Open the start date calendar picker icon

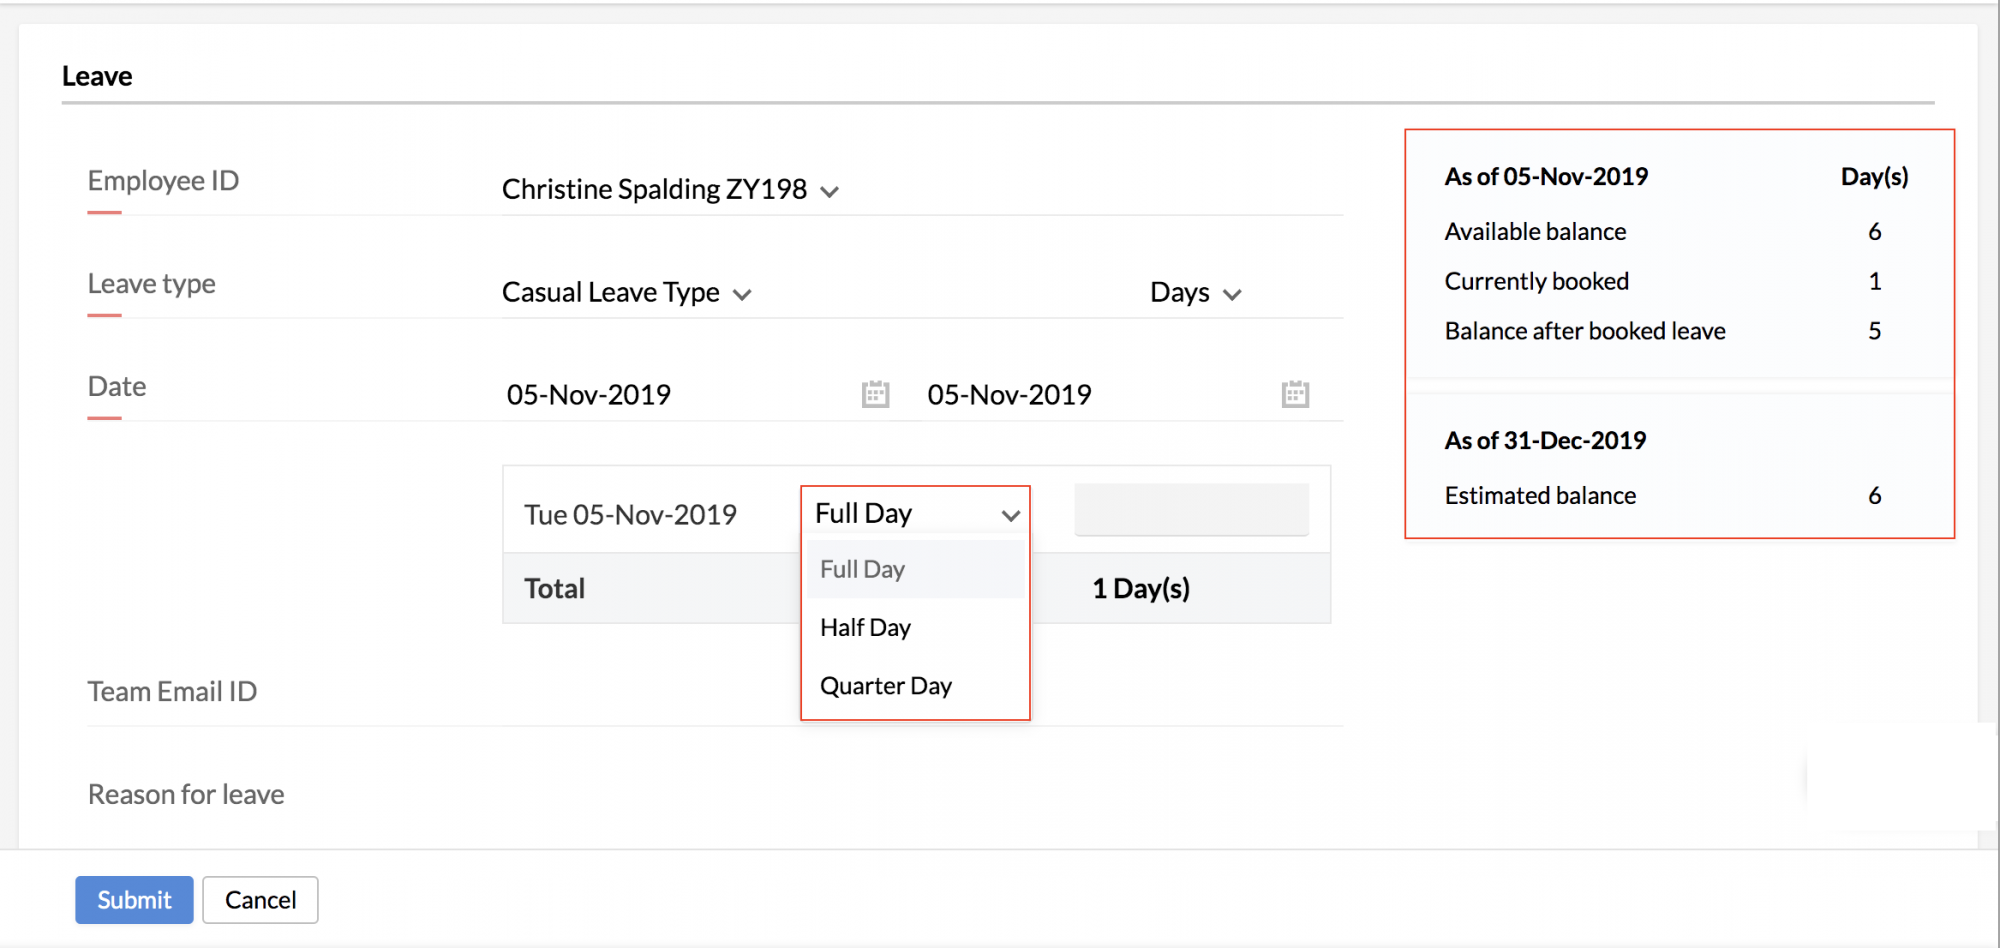875,394
